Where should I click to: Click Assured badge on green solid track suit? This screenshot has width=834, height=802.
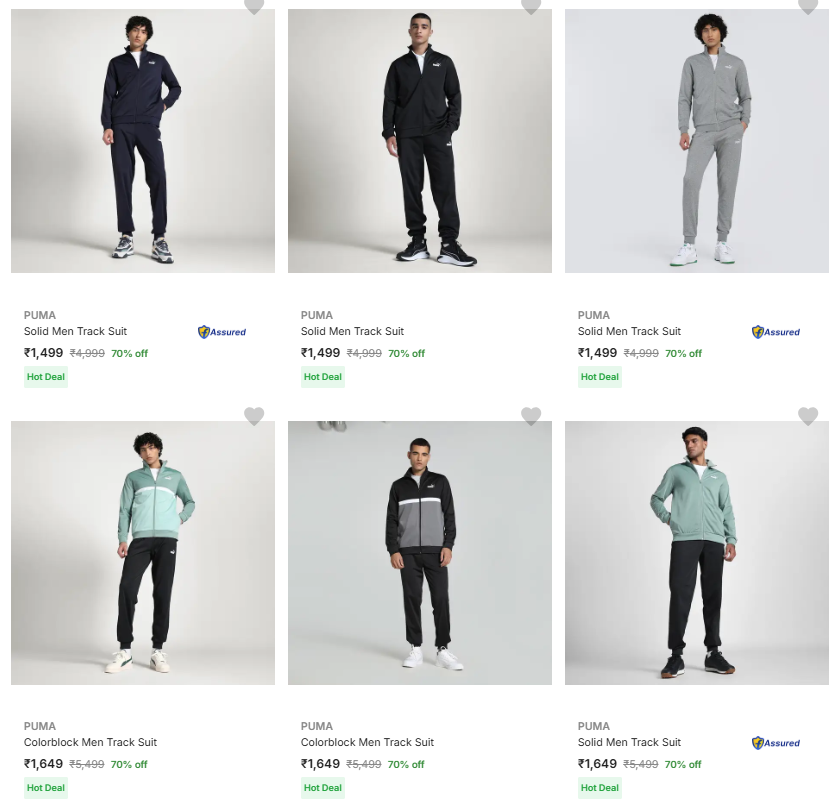point(776,743)
